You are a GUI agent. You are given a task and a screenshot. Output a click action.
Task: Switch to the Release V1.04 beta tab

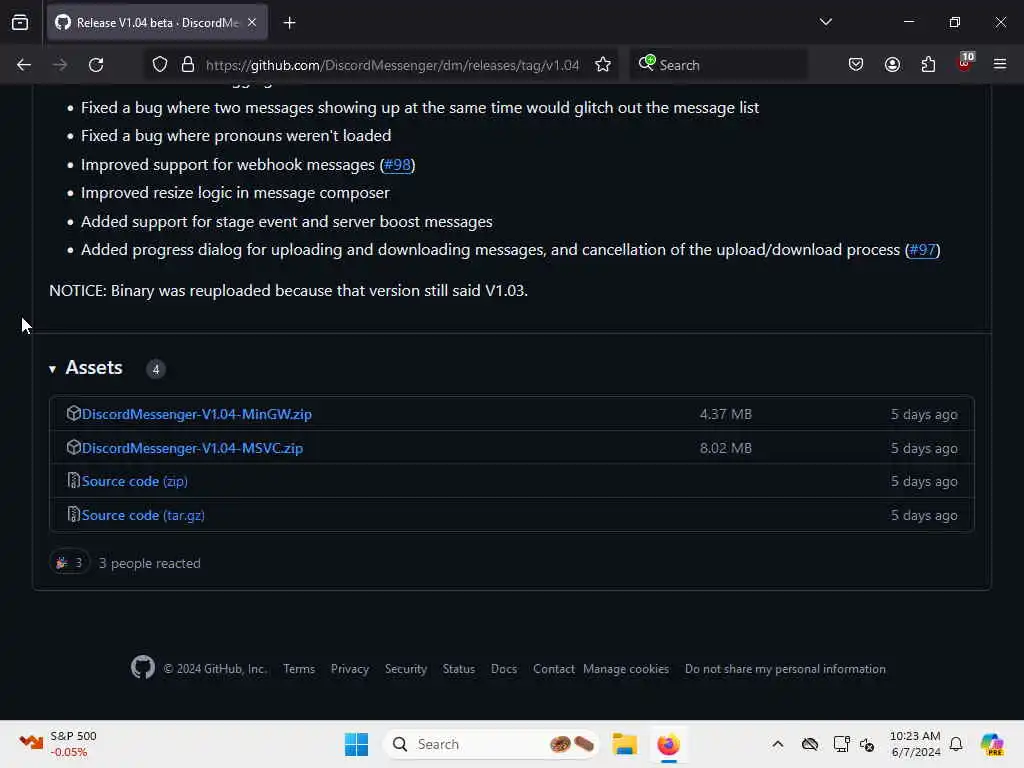coord(157,23)
